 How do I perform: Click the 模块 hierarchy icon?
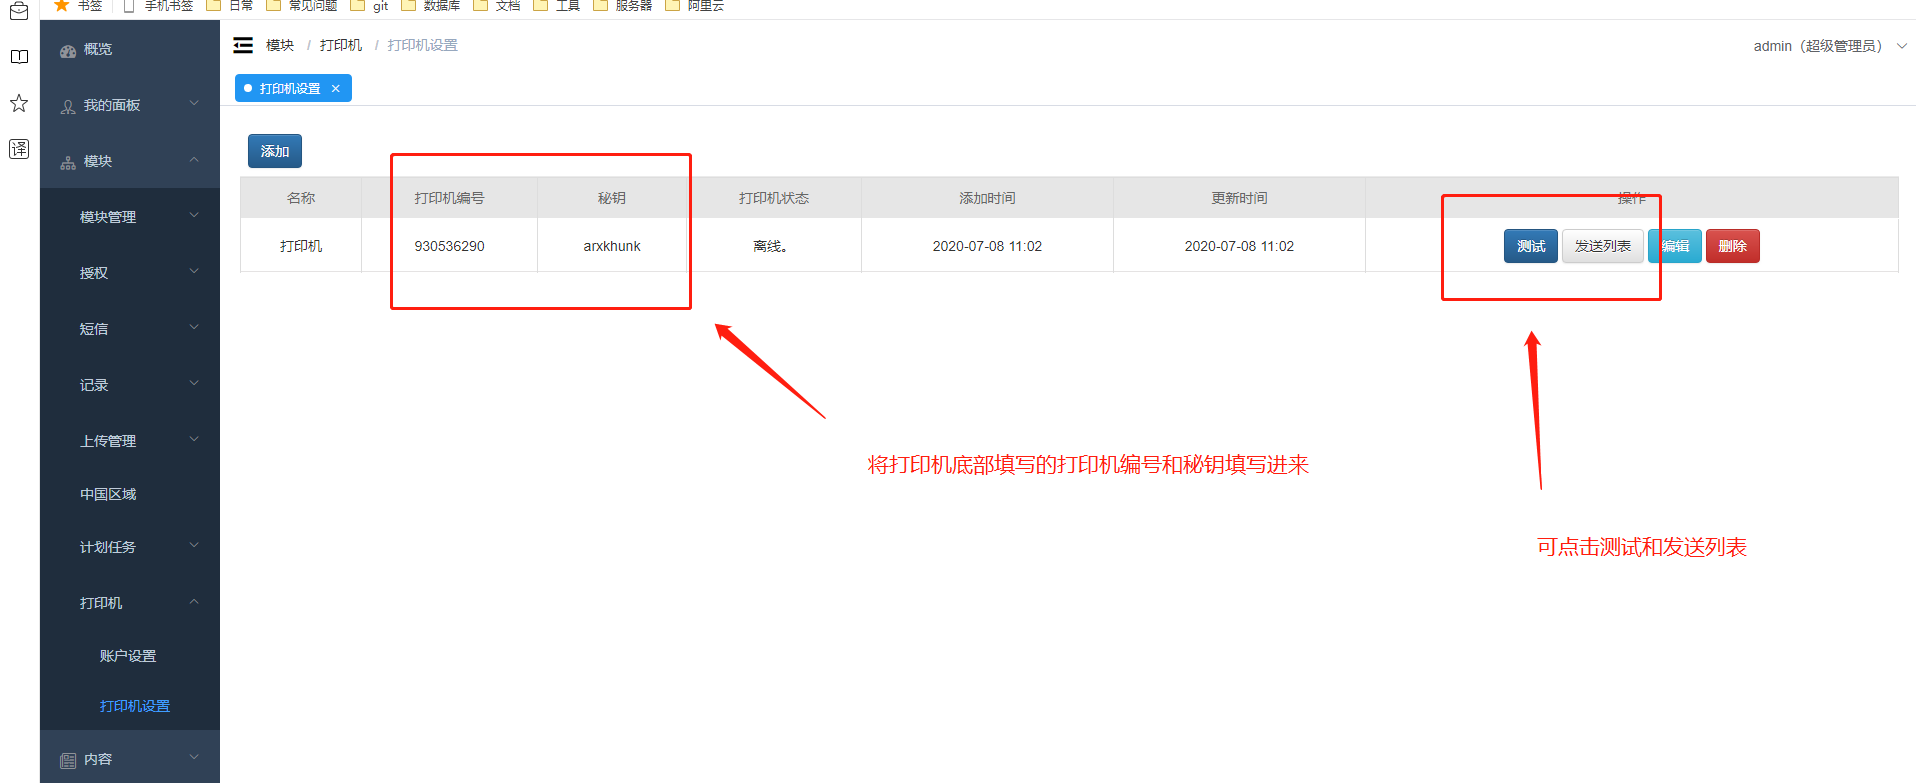click(68, 162)
